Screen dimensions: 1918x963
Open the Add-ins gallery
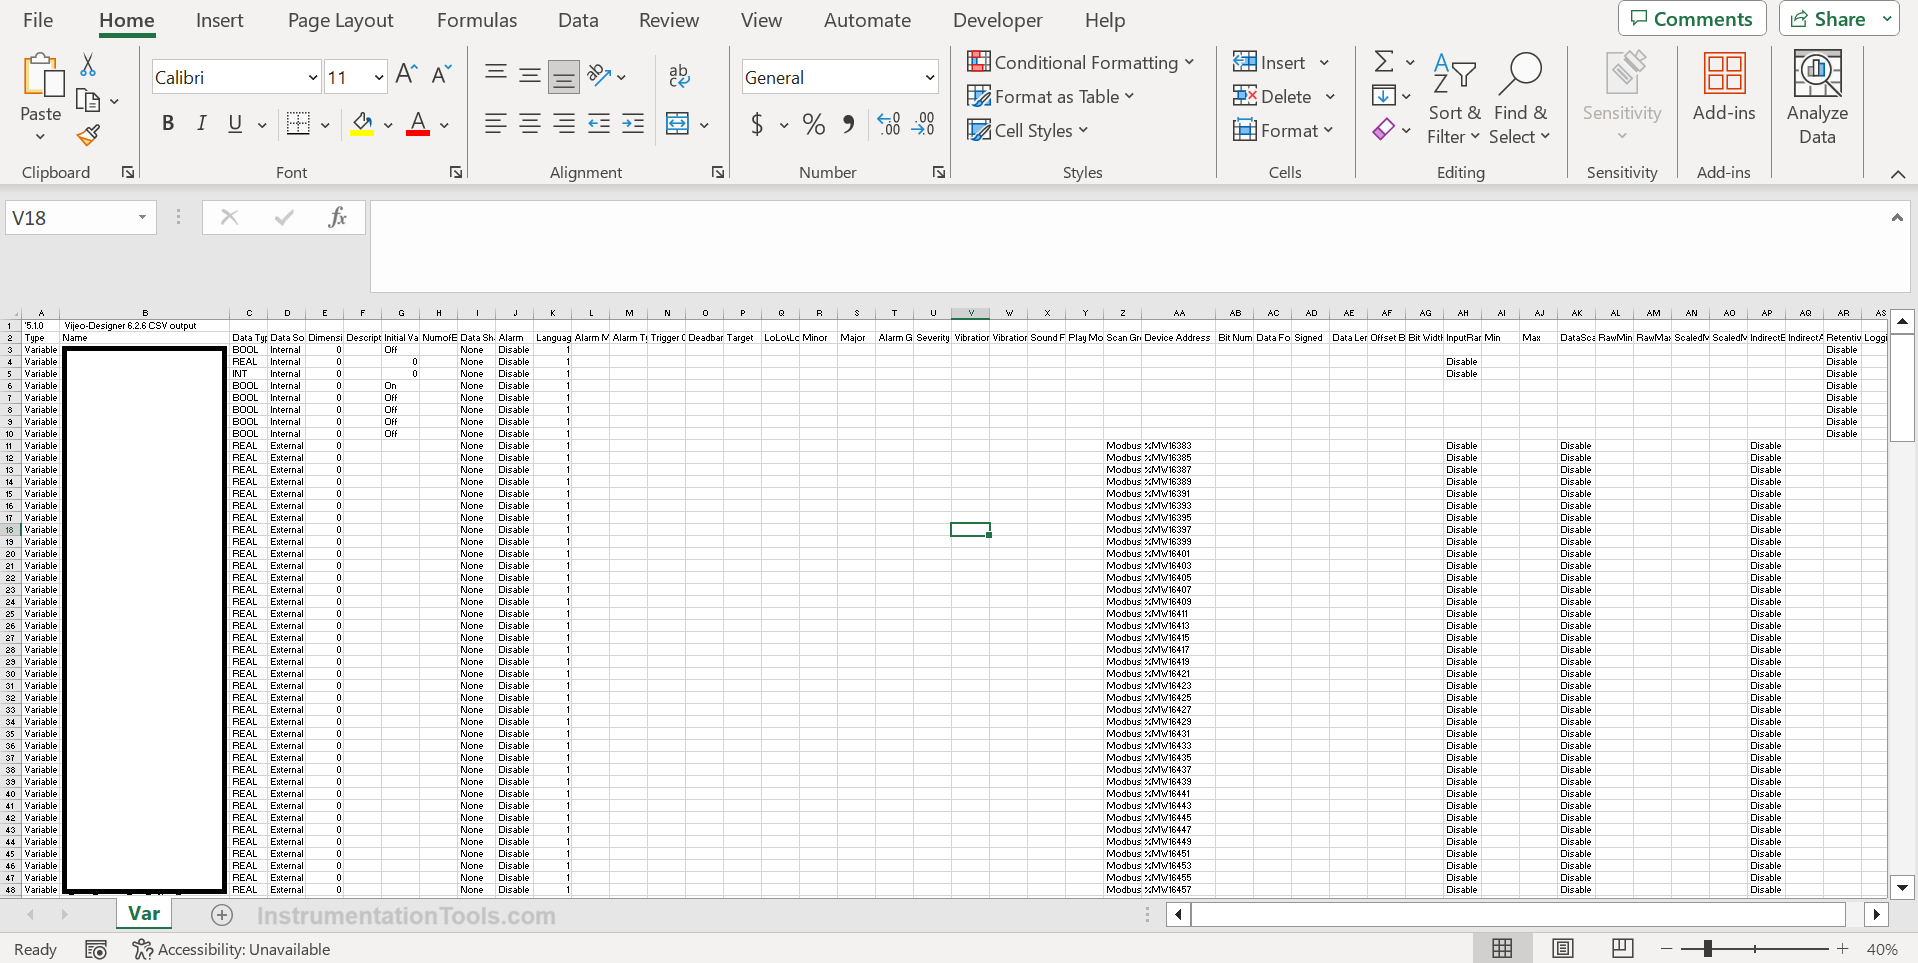[1724, 88]
